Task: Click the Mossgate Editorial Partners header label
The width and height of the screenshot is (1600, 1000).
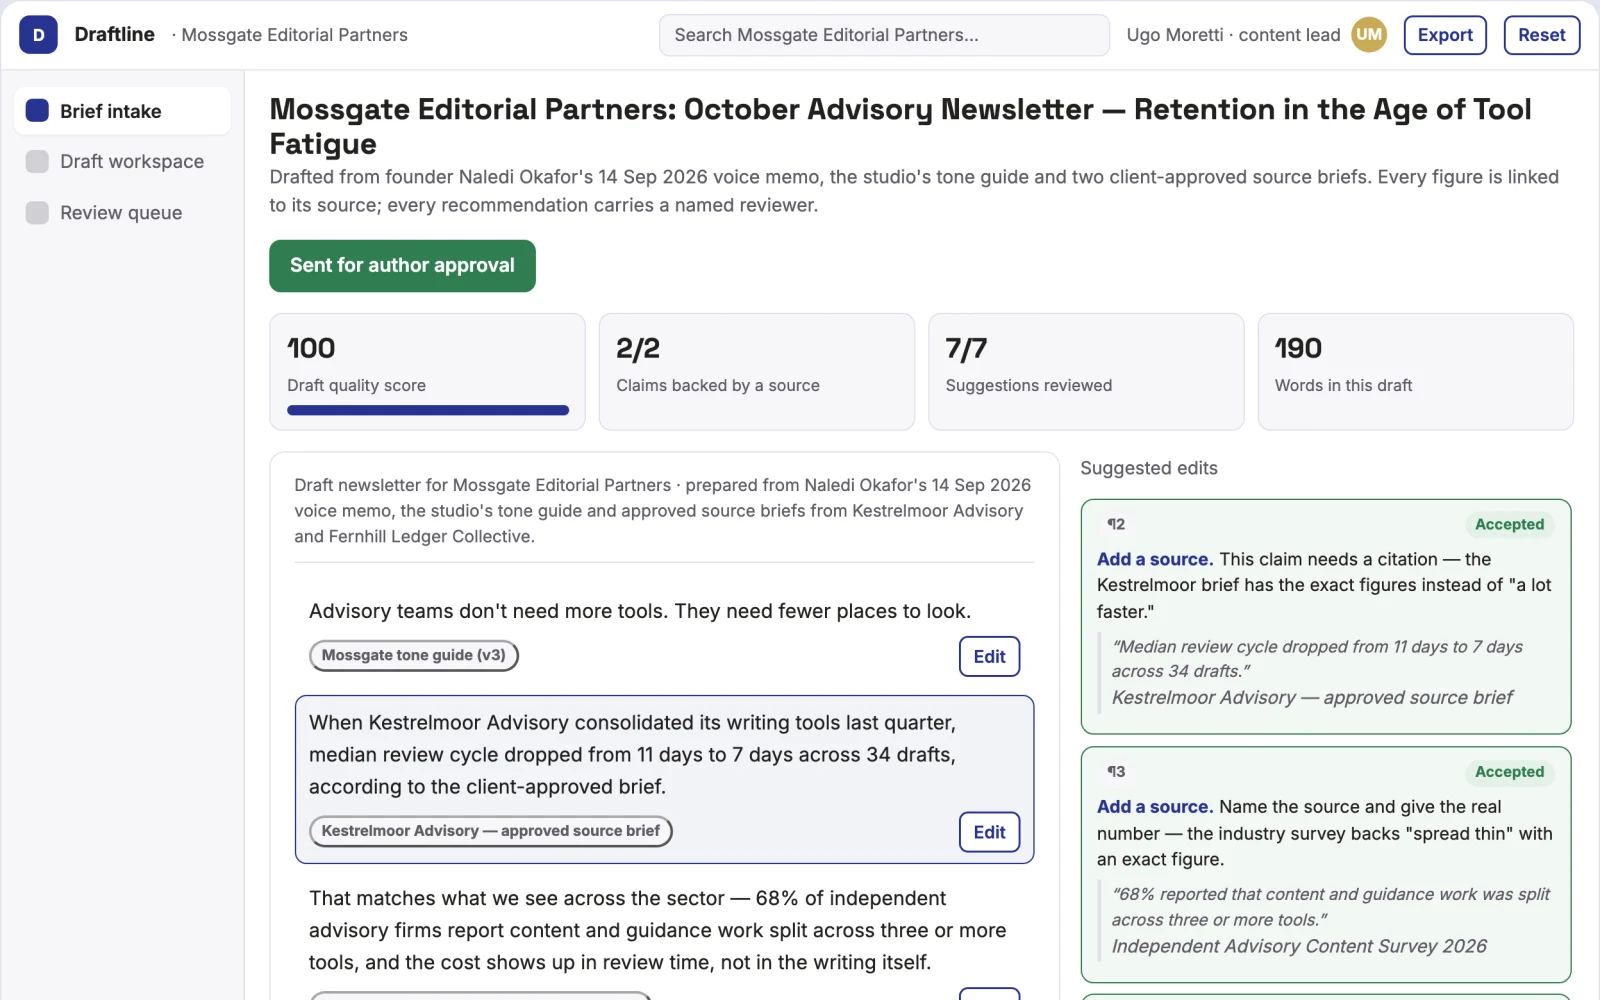Action: tap(294, 35)
